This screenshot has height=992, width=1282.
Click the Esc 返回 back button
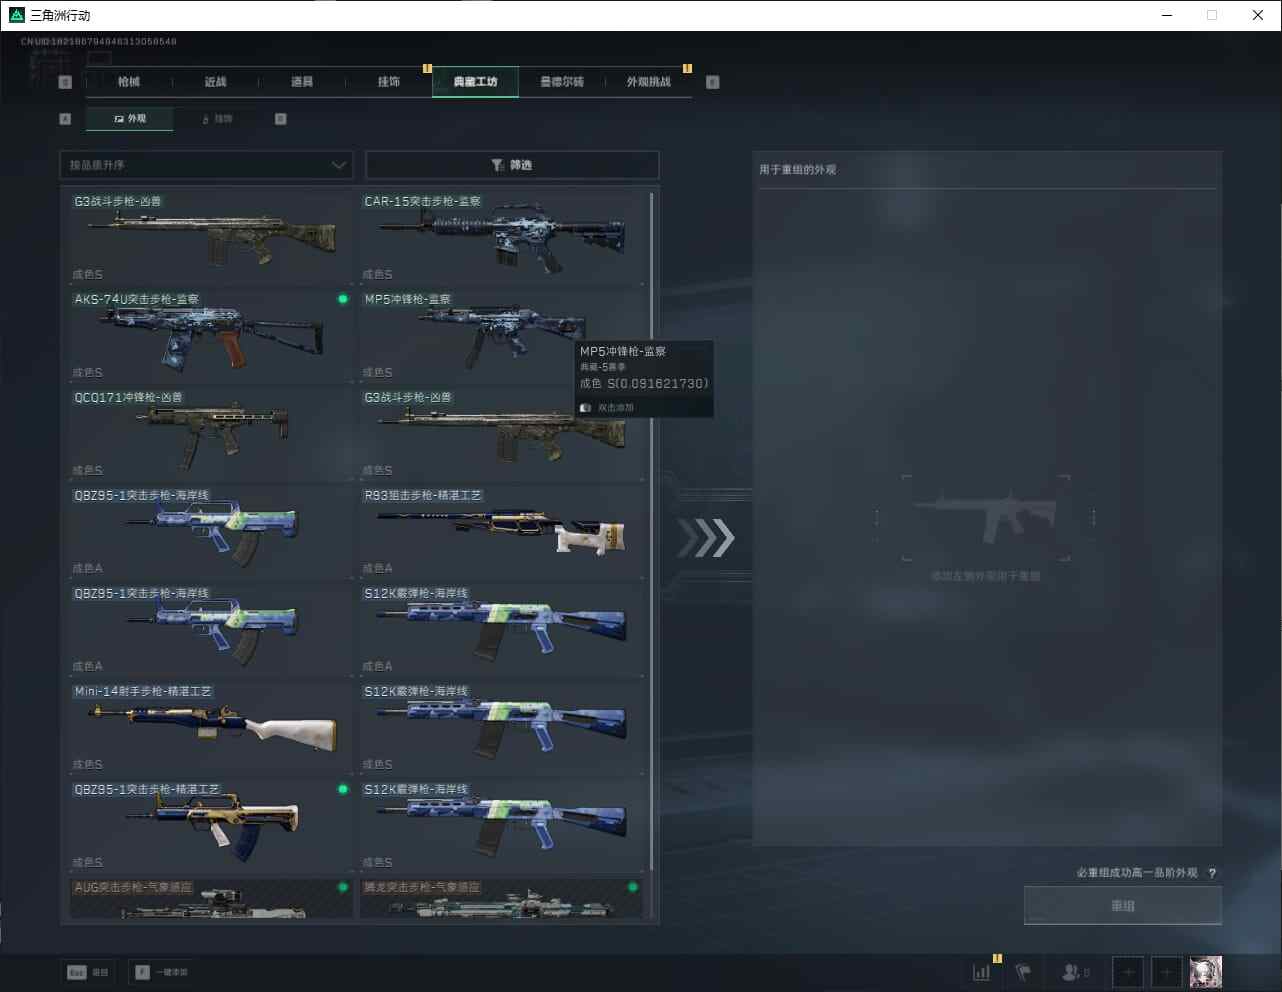click(88, 972)
